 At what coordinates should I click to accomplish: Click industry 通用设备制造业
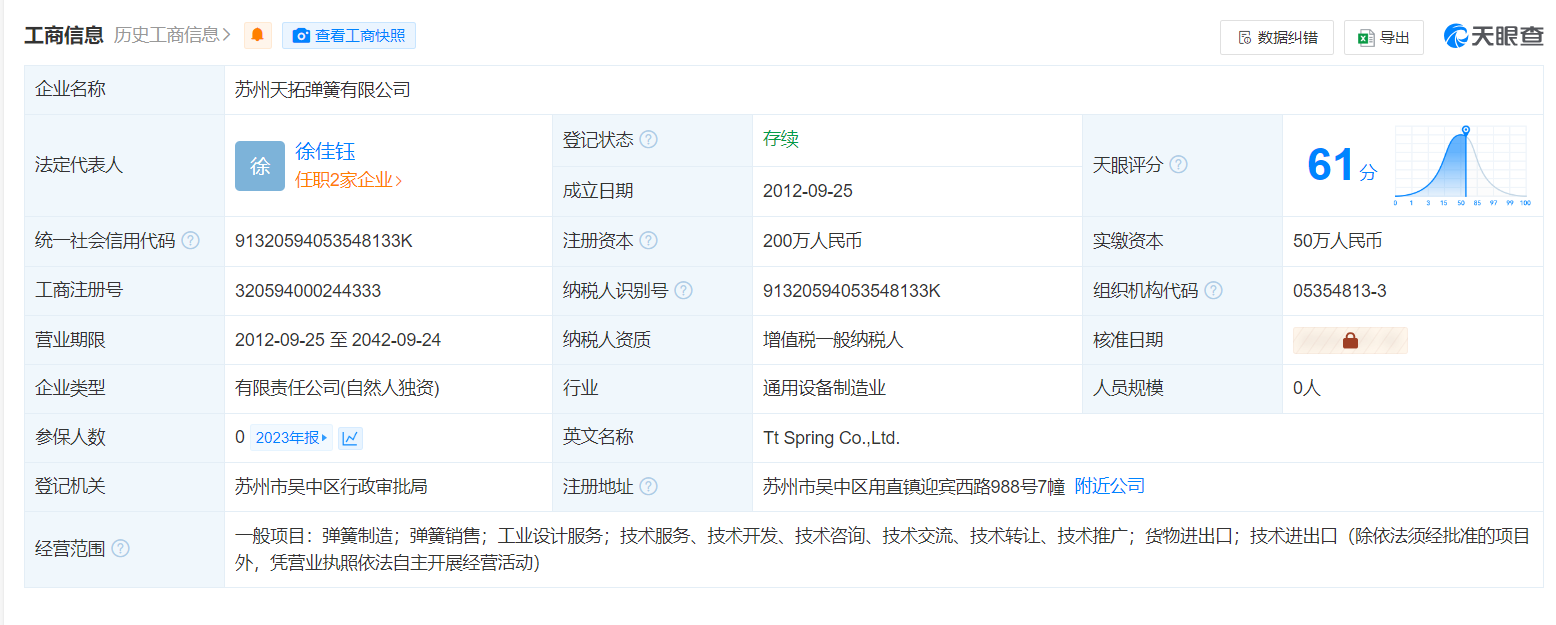coord(824,388)
